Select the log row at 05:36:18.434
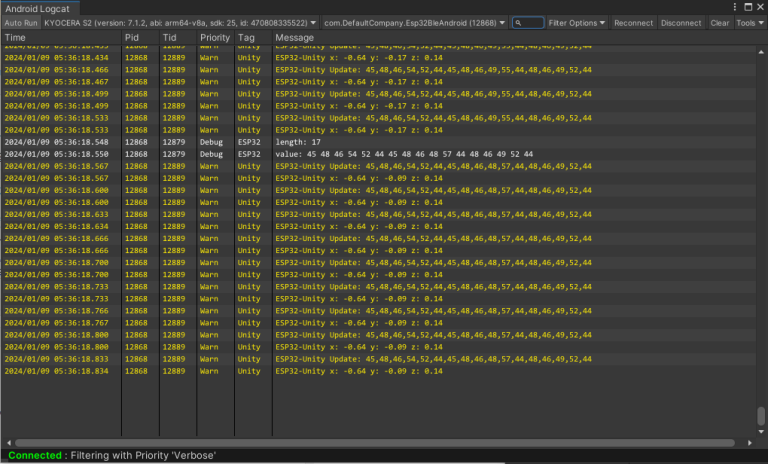Screen dimensions: 768x464 click(378, 58)
